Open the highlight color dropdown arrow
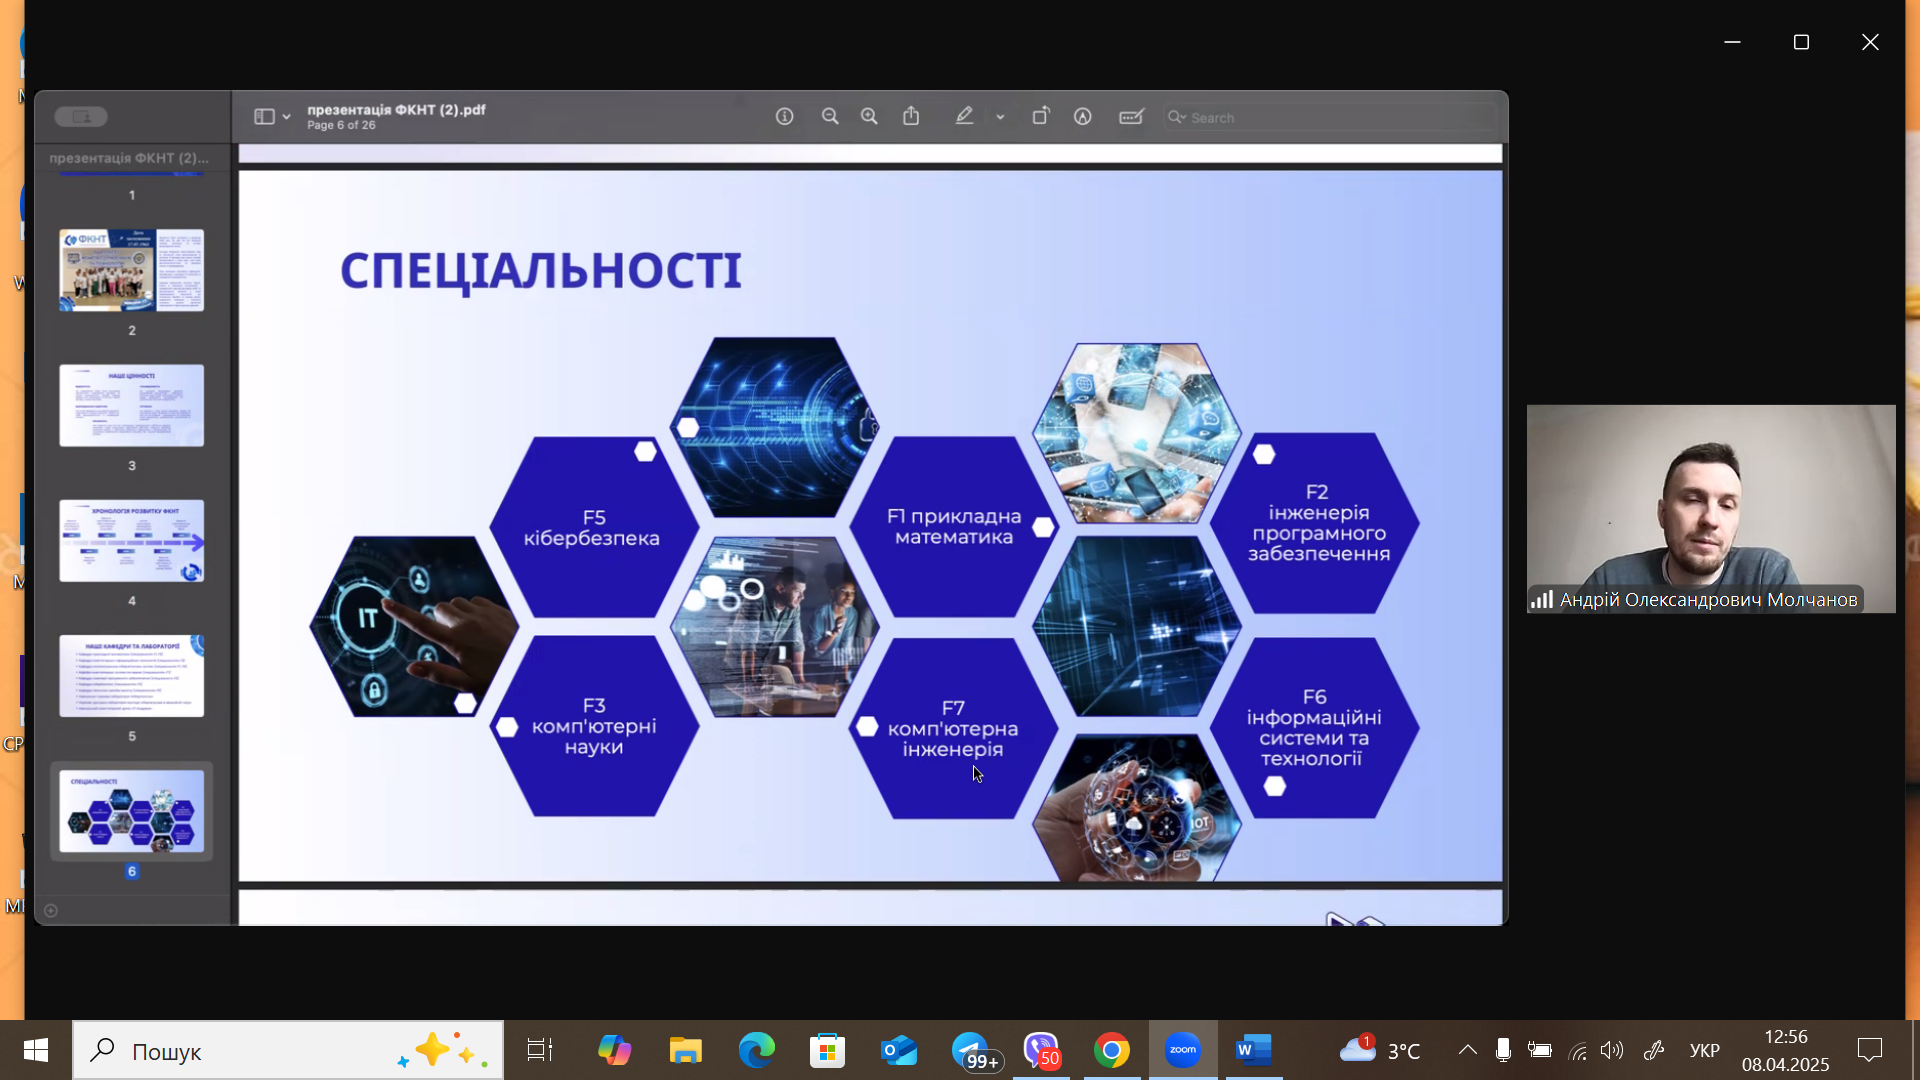Viewport: 1920px width, 1080px height. 1000,117
